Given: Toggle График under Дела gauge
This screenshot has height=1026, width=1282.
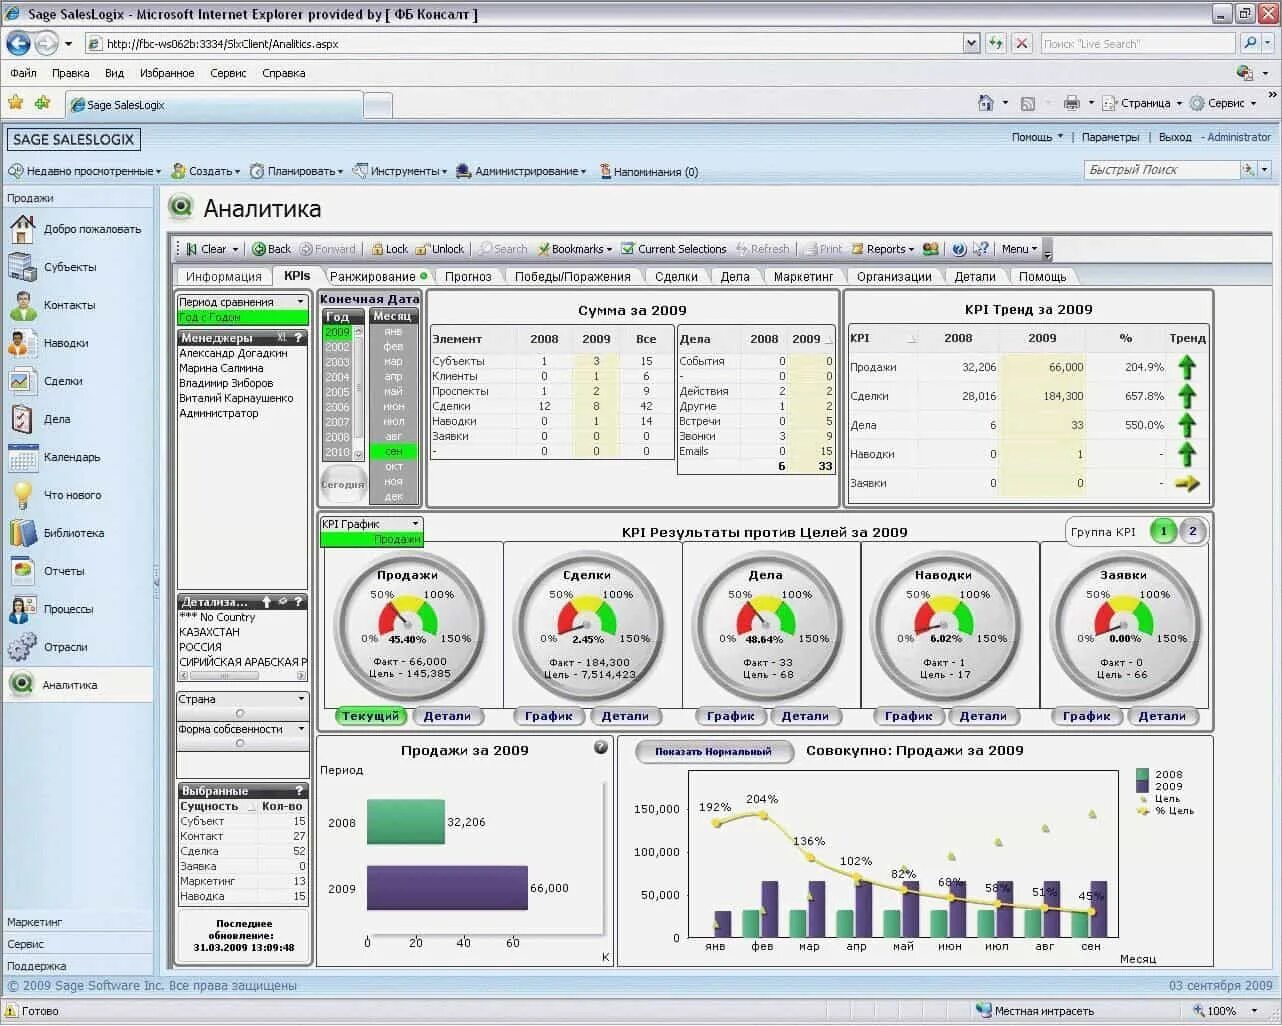Looking at the screenshot, I should tap(731, 716).
